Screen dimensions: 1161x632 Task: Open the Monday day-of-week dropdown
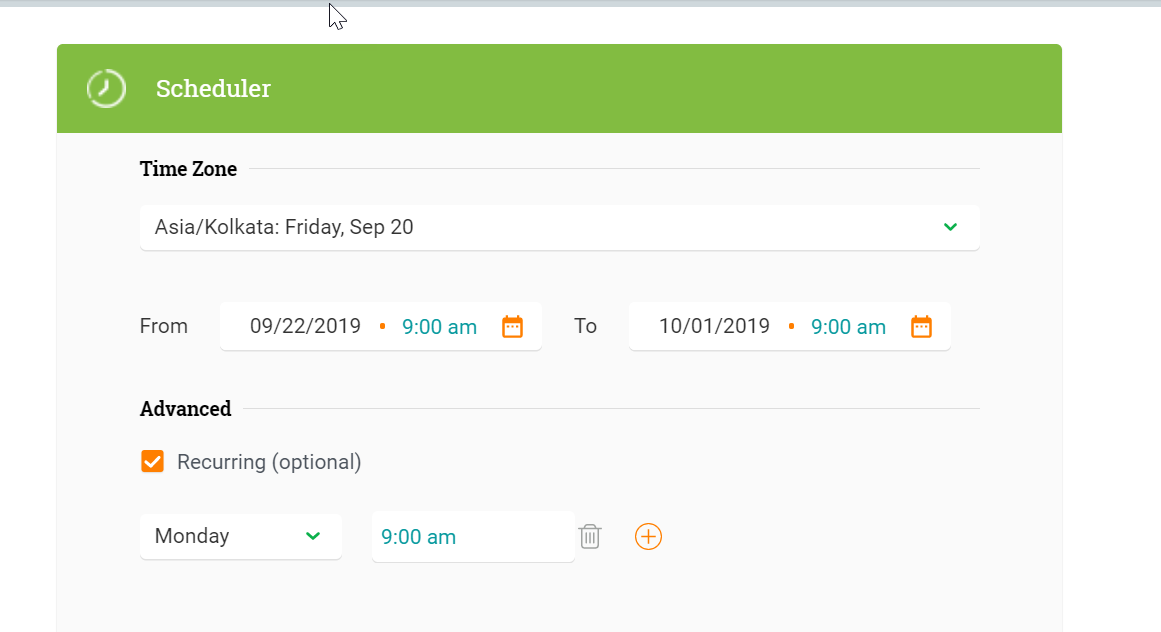[241, 536]
